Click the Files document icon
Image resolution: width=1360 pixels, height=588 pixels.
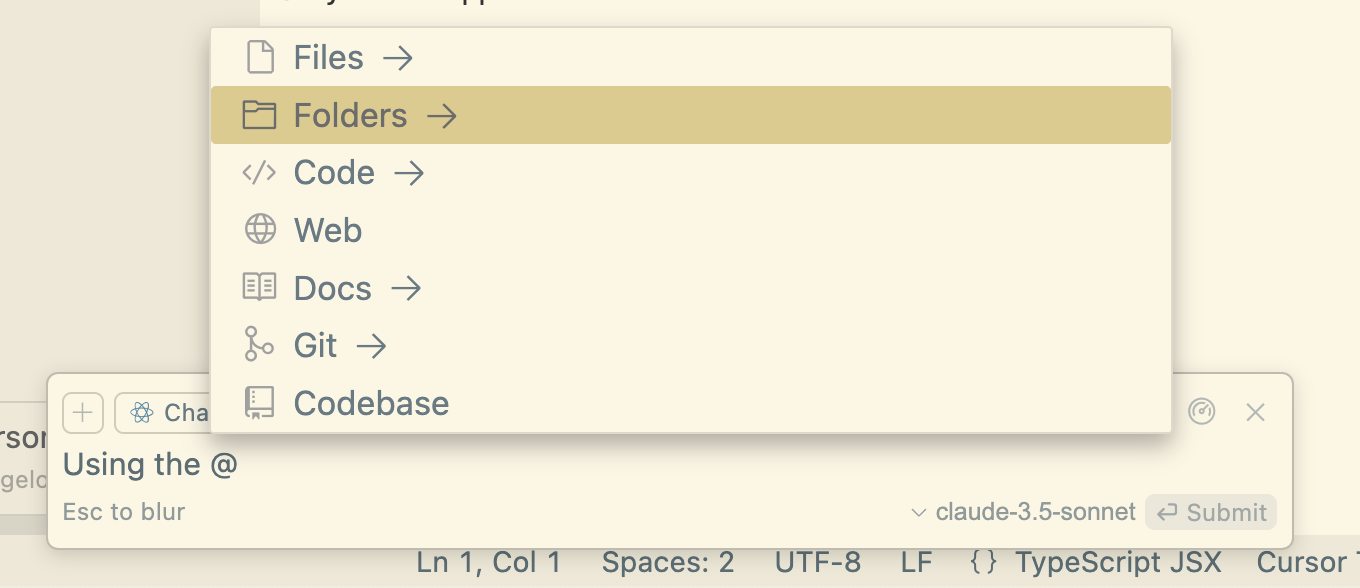pos(260,57)
